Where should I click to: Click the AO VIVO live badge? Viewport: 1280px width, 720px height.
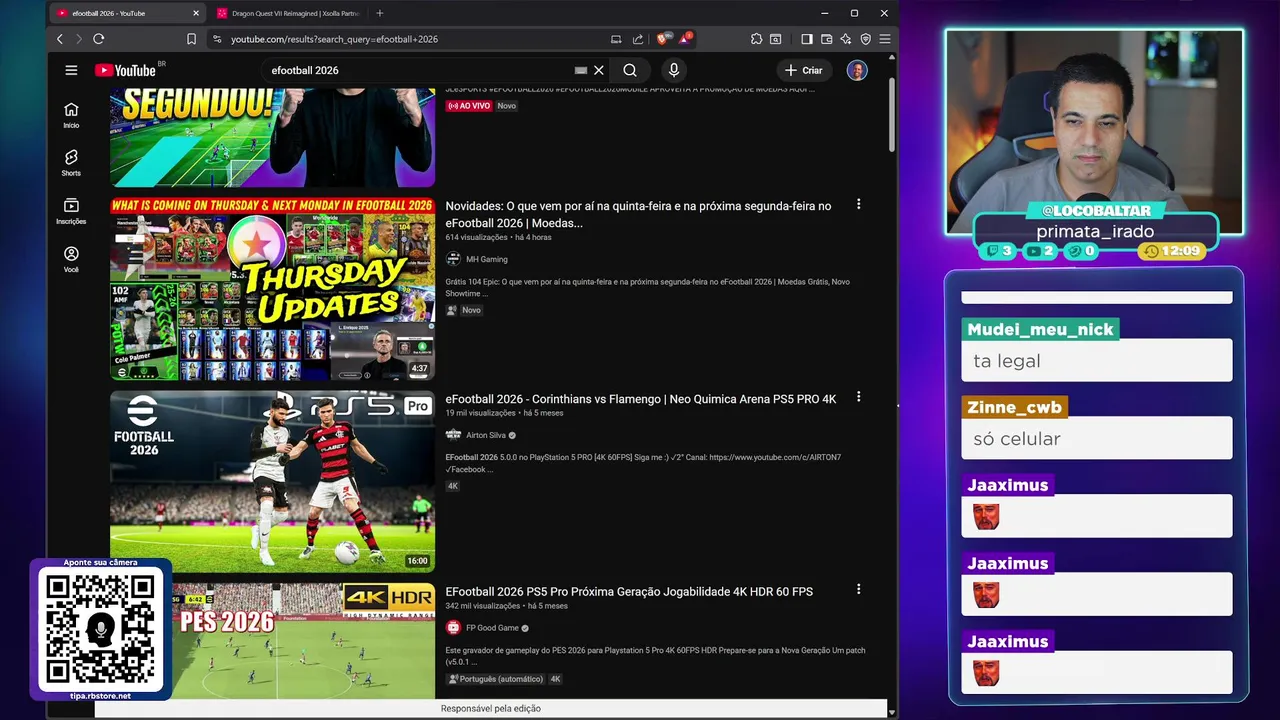pos(469,105)
